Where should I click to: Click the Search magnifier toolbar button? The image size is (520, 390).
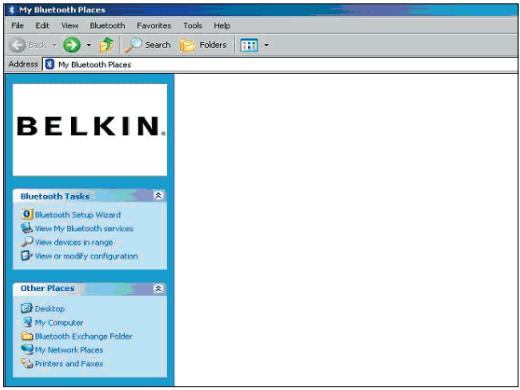(147, 45)
